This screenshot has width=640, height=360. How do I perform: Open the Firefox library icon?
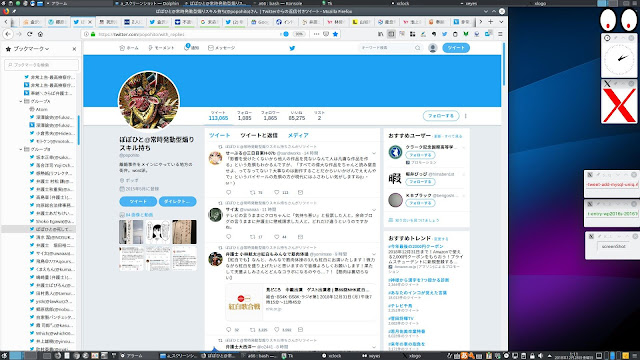click(x=380, y=34)
